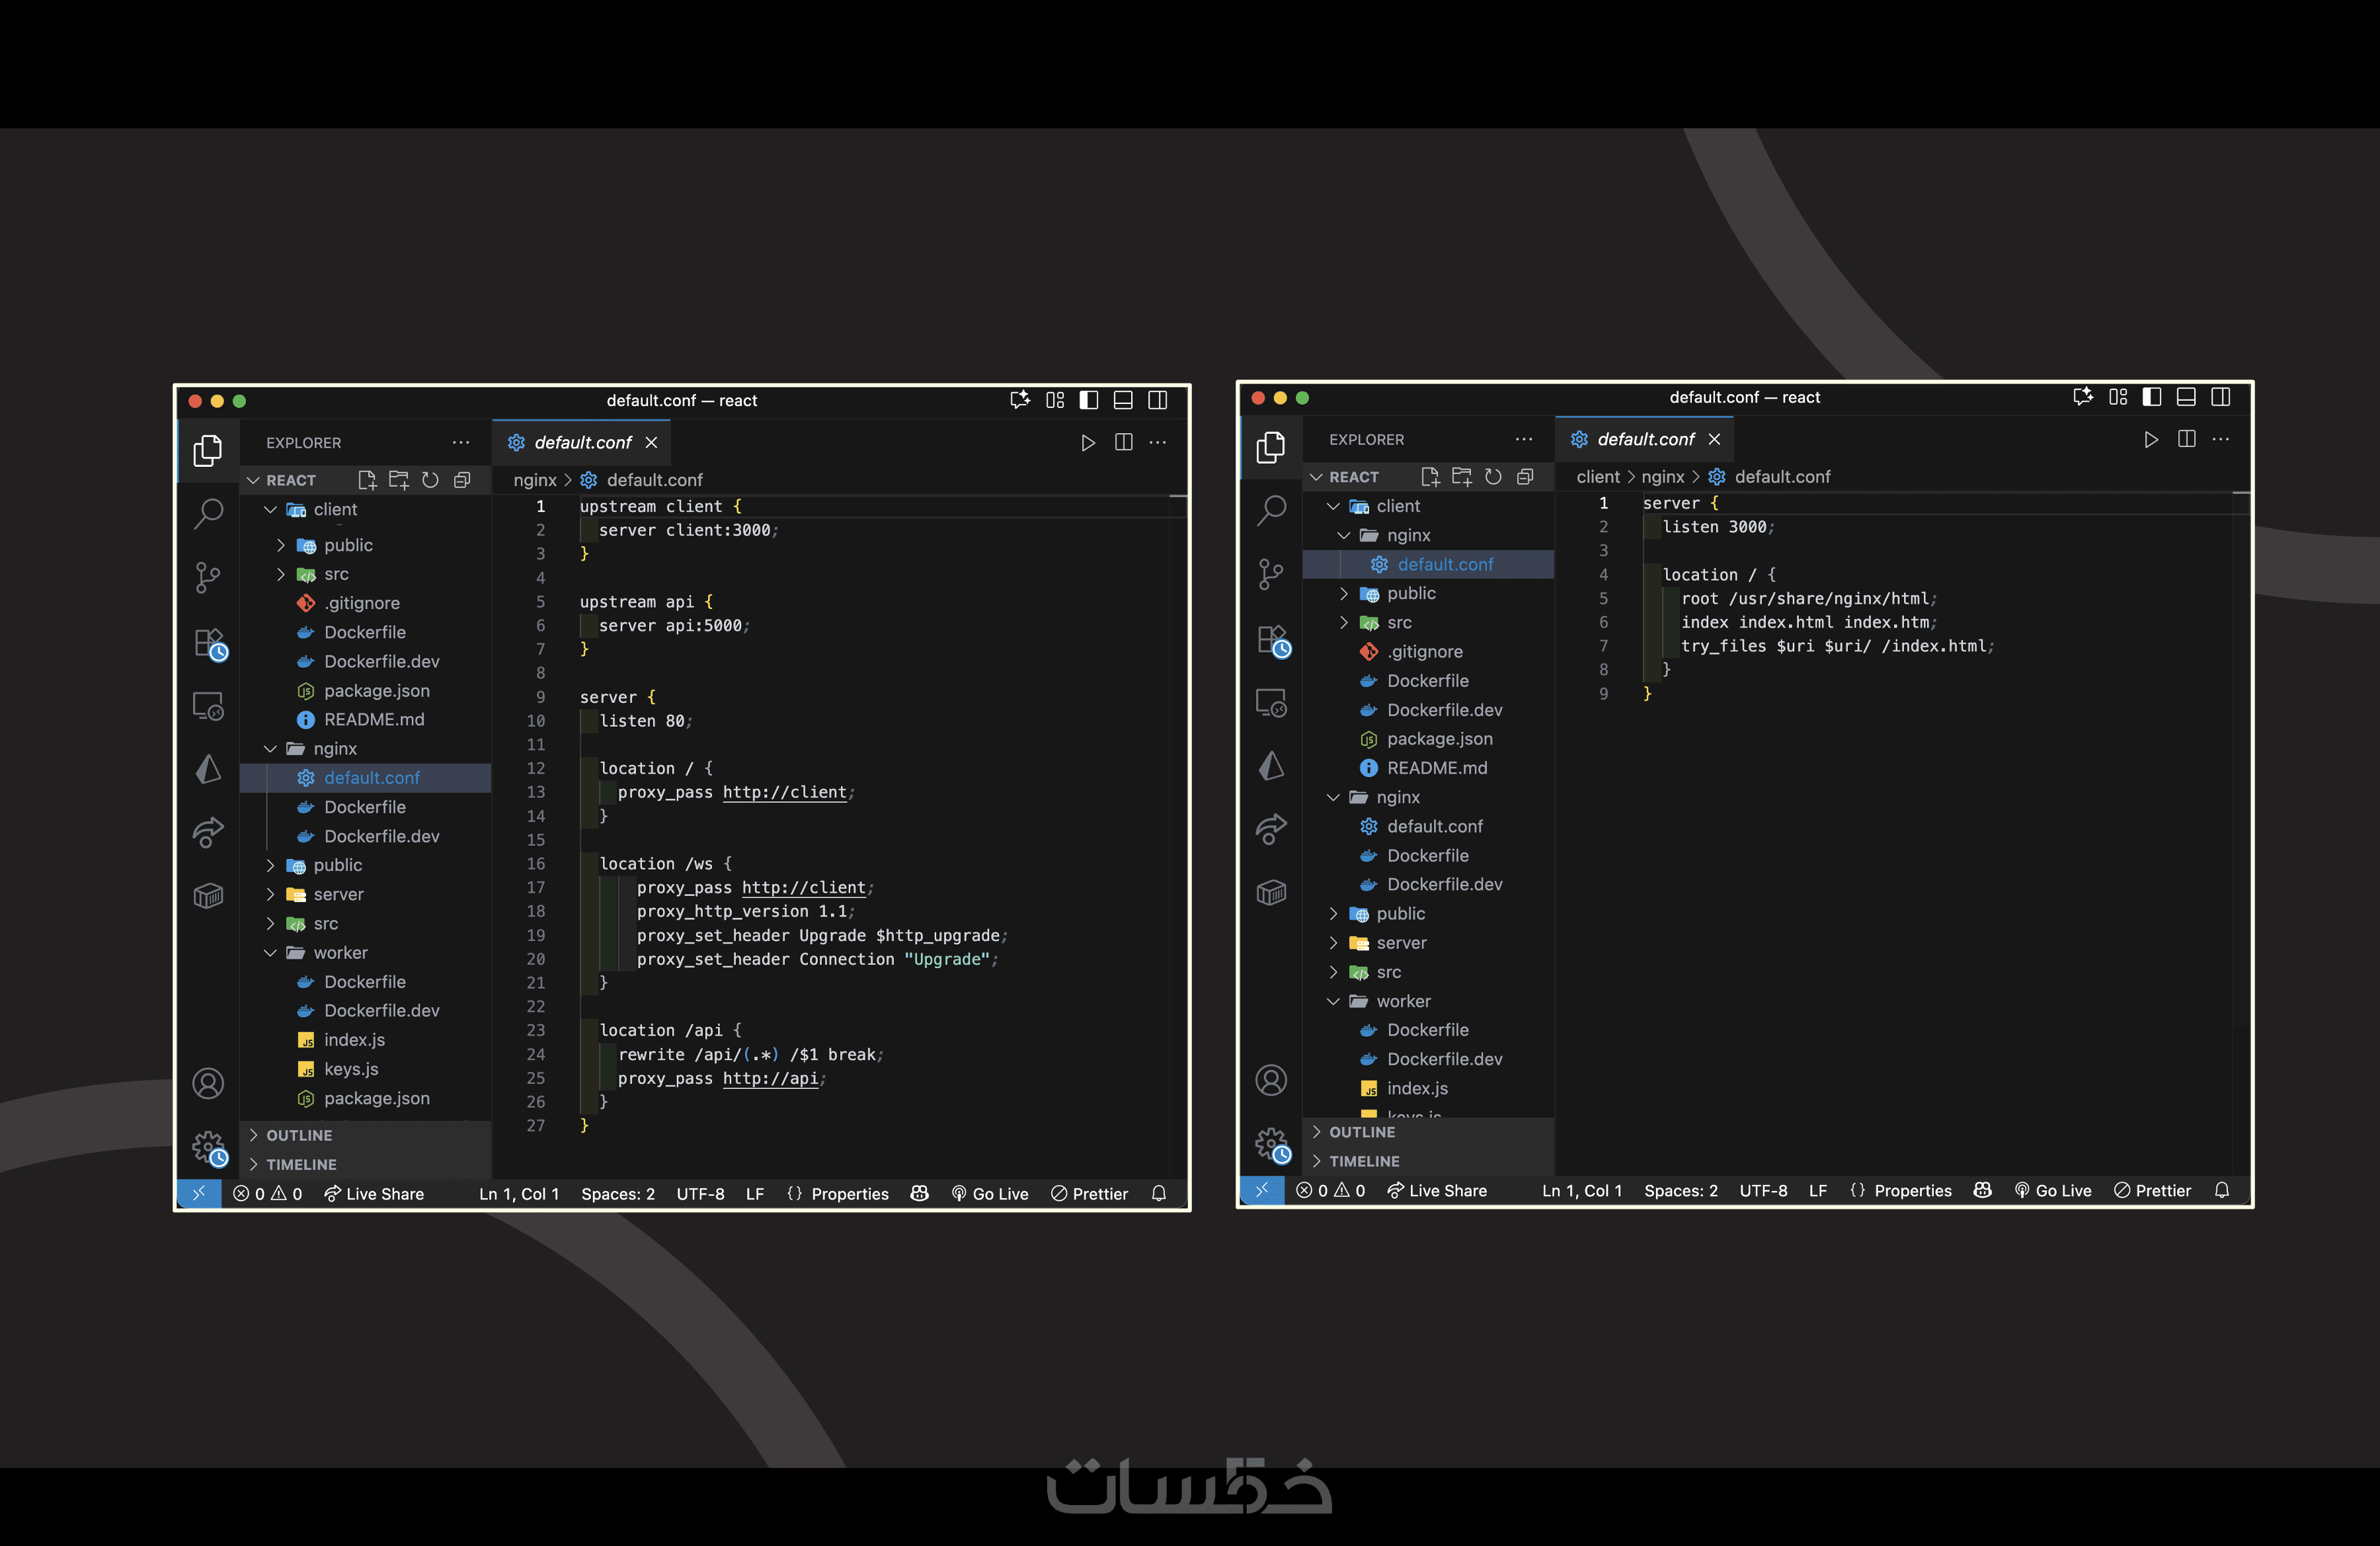2380x1546 pixels.
Task: Run file with play icon in right editor
Action: pyautogui.click(x=2150, y=439)
